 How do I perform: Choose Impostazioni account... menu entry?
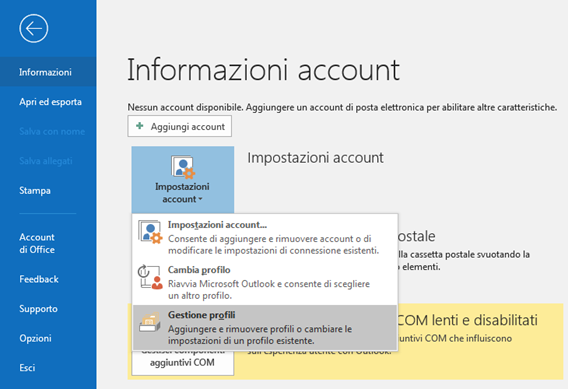[265, 237]
